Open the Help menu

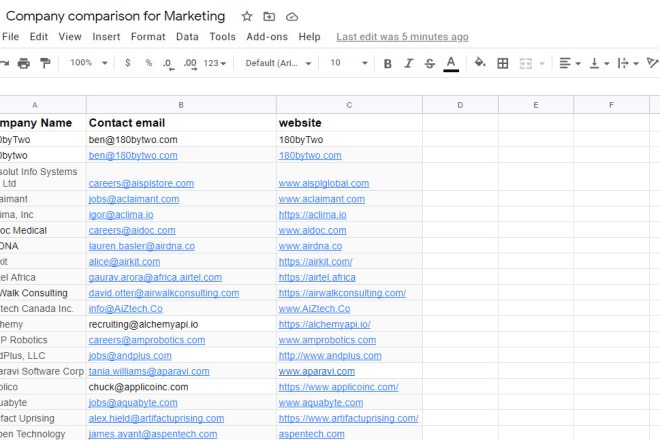tap(309, 37)
